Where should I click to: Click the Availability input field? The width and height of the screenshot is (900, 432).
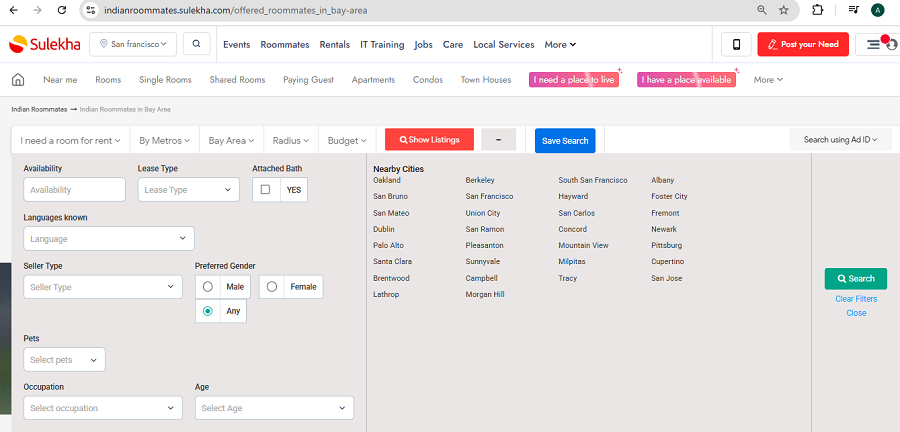(74, 189)
